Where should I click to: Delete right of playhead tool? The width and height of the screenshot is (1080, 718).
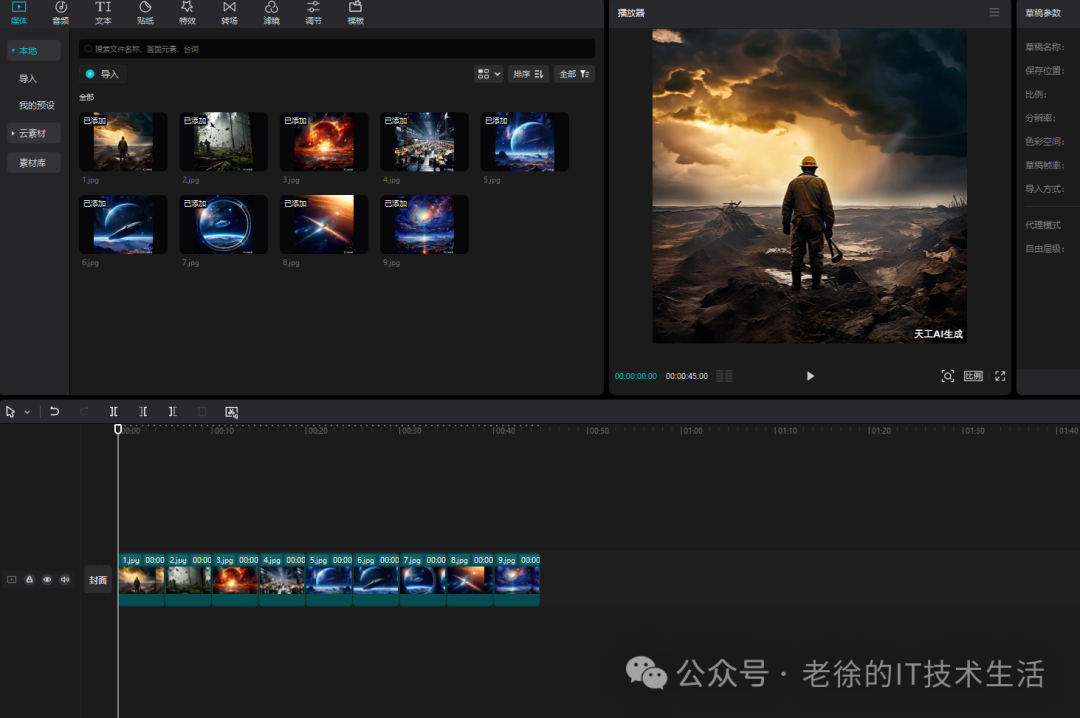click(x=173, y=411)
